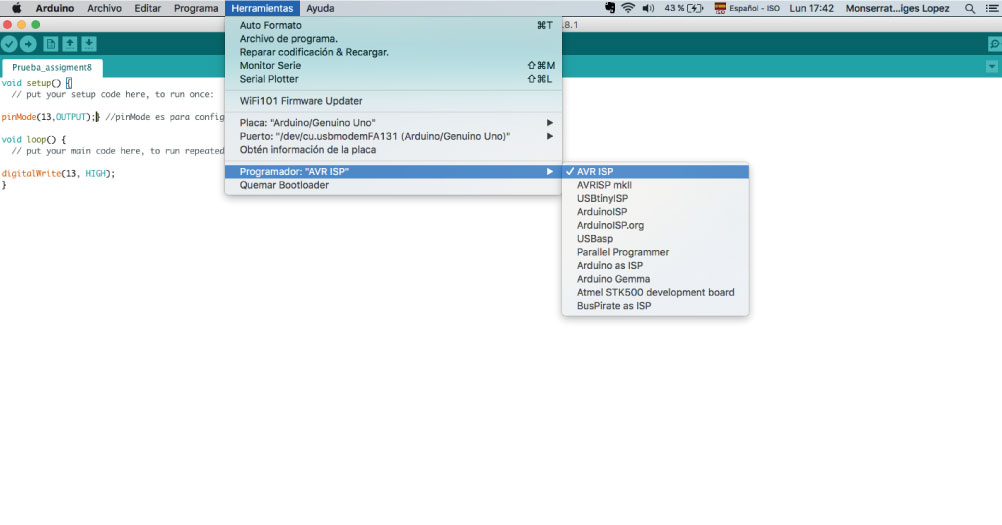Open the Archivo menu
Image resolution: width=1002 pixels, height=525 pixels.
pos(104,8)
